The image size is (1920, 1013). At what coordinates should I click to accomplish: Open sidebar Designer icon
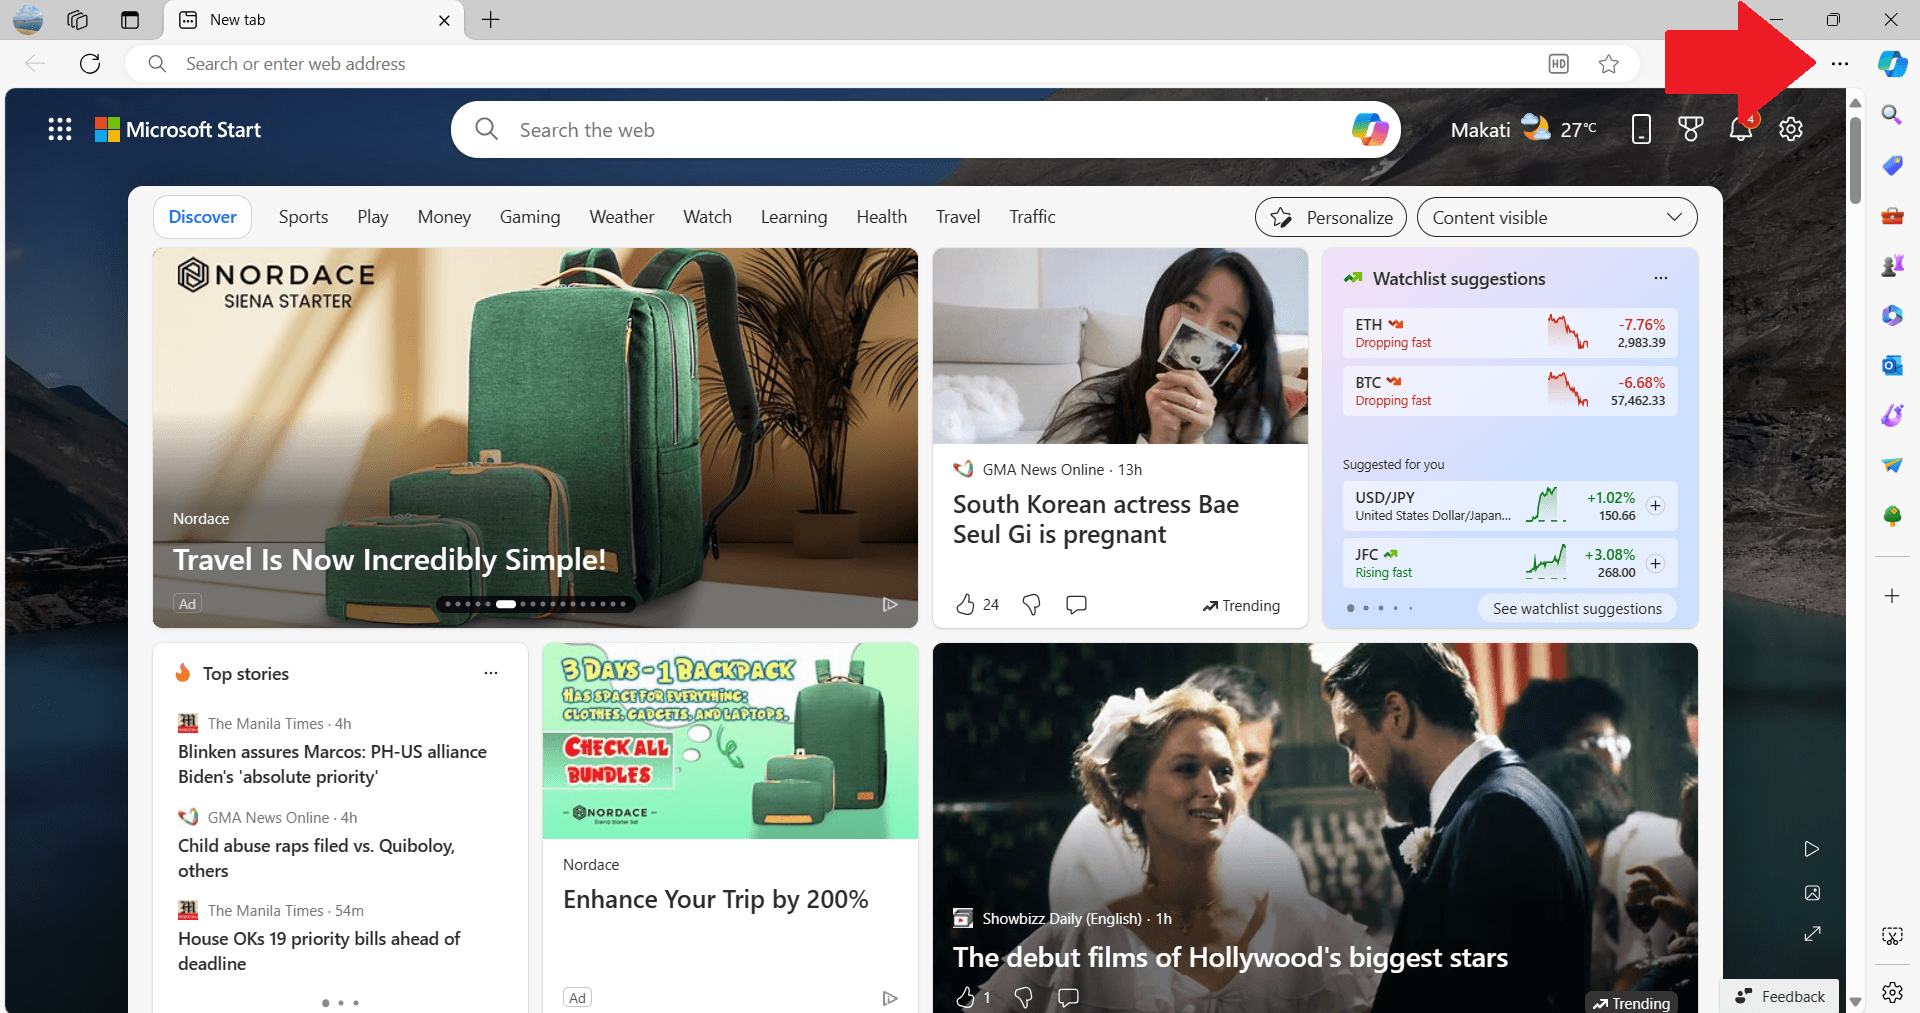coord(1891,415)
